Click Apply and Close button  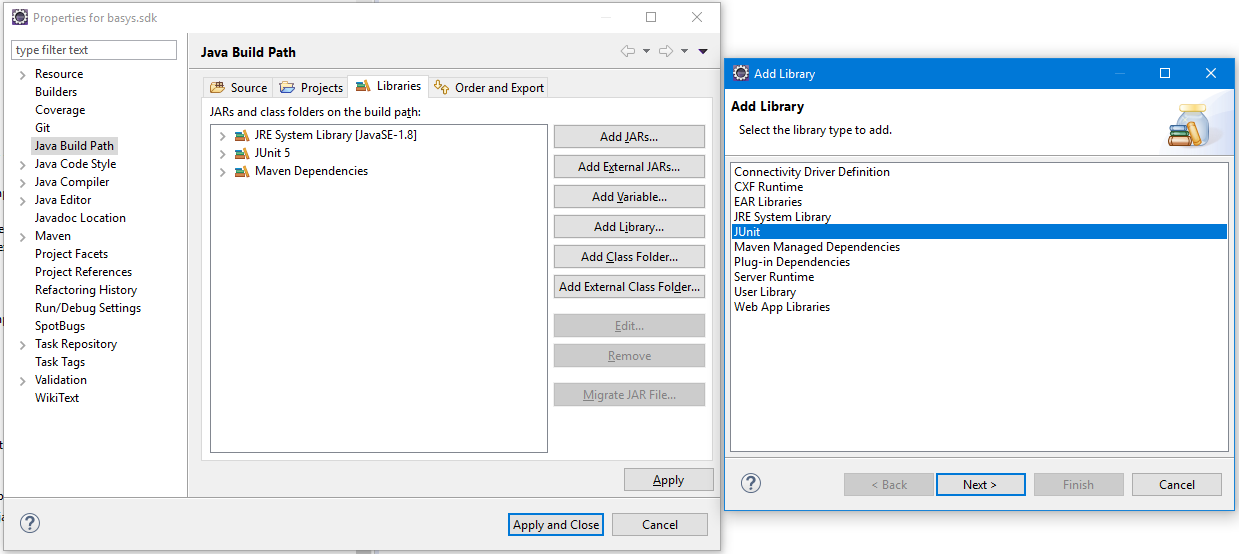(556, 524)
